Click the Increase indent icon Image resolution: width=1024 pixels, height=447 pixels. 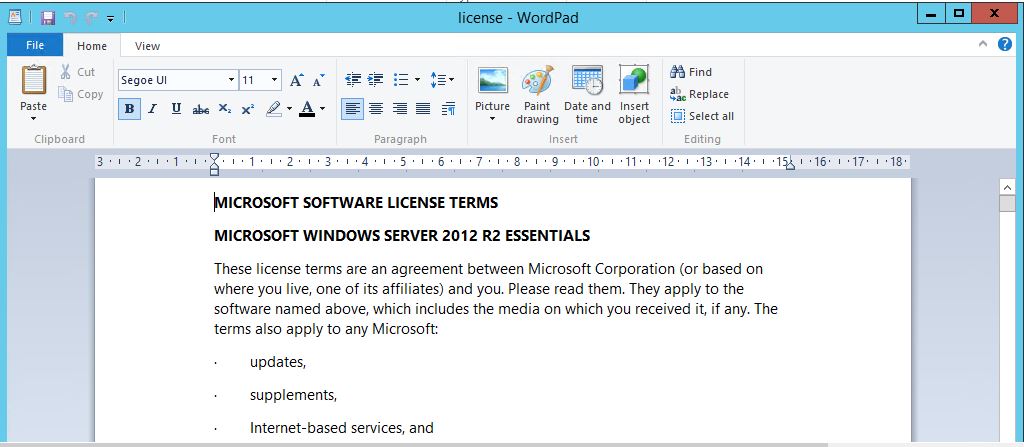pos(376,80)
